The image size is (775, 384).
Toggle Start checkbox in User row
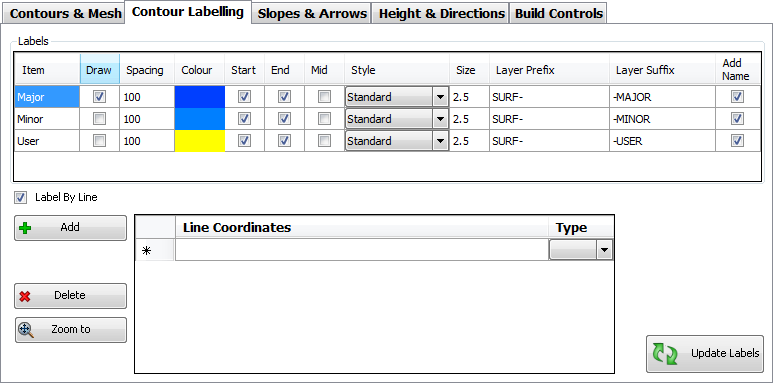tap(244, 141)
